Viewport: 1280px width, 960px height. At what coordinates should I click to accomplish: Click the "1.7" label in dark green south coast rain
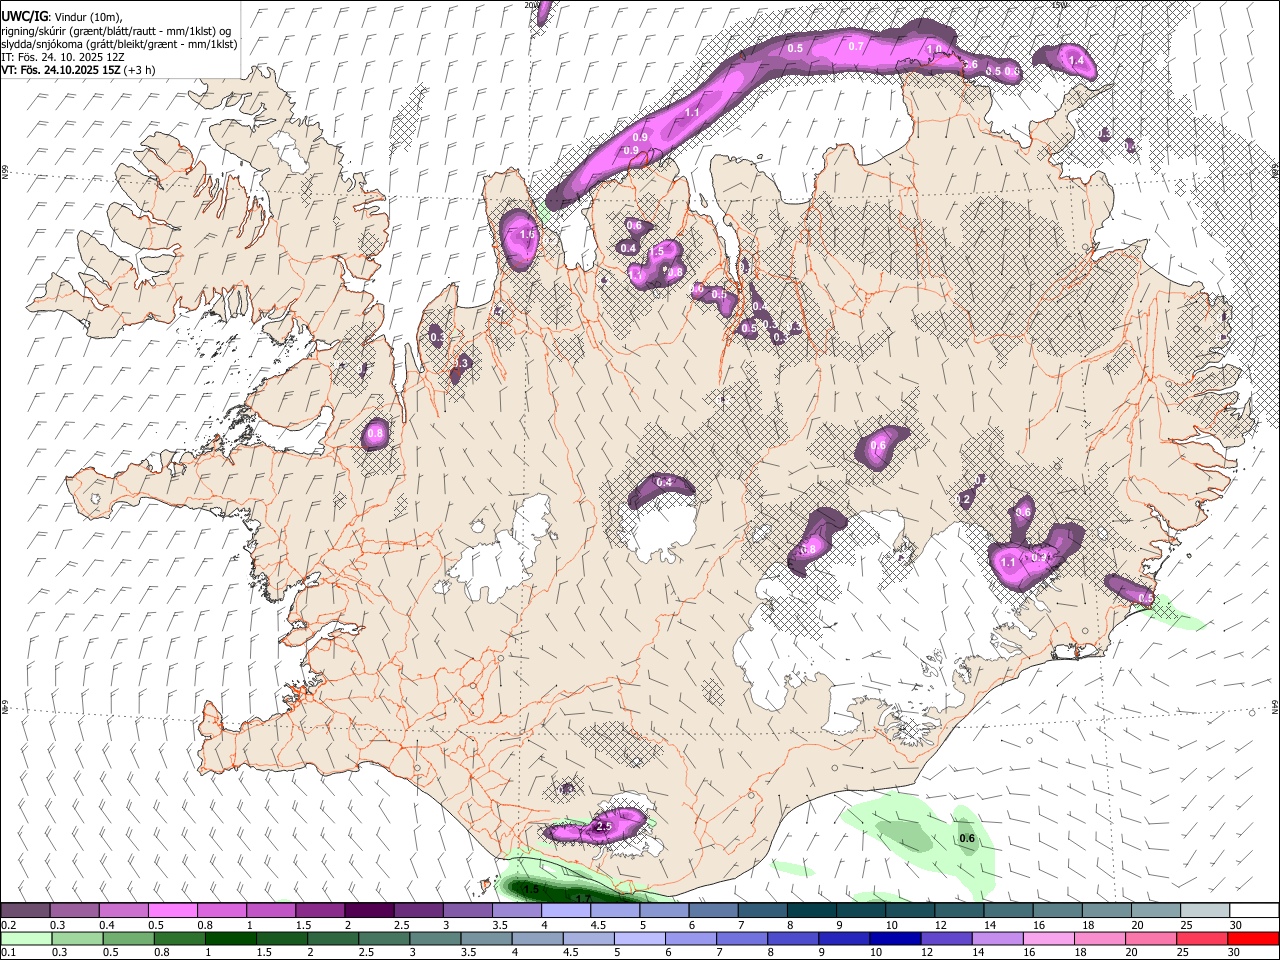coord(583,899)
